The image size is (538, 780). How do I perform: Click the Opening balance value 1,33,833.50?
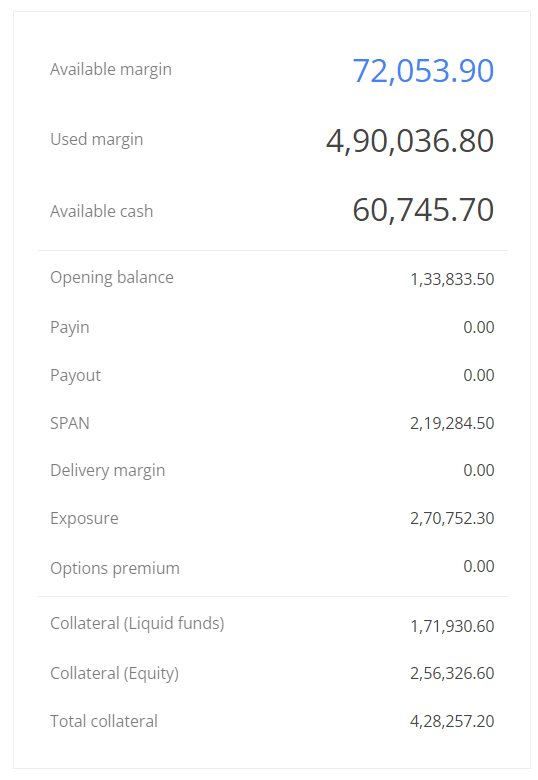pos(452,280)
